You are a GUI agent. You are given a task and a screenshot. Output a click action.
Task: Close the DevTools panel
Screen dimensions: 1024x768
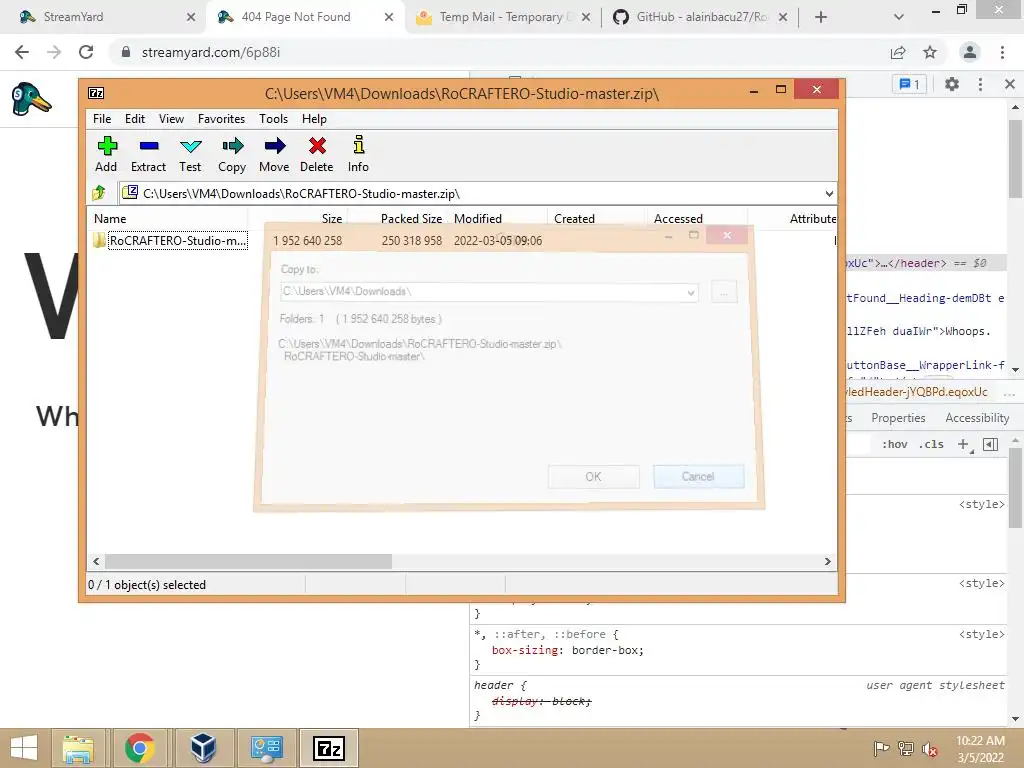click(x=1010, y=84)
